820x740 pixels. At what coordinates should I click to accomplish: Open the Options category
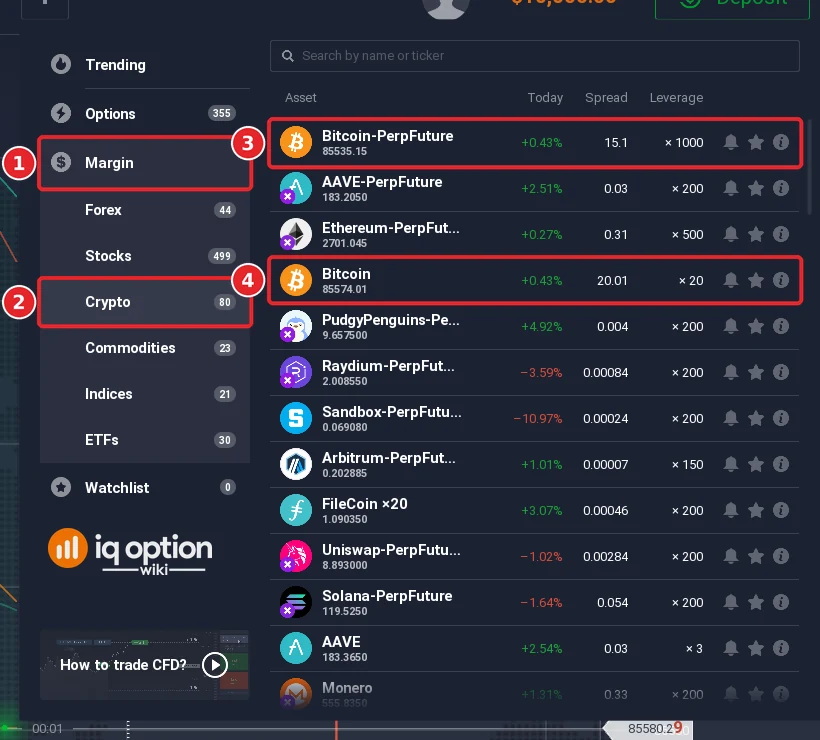click(x=145, y=113)
